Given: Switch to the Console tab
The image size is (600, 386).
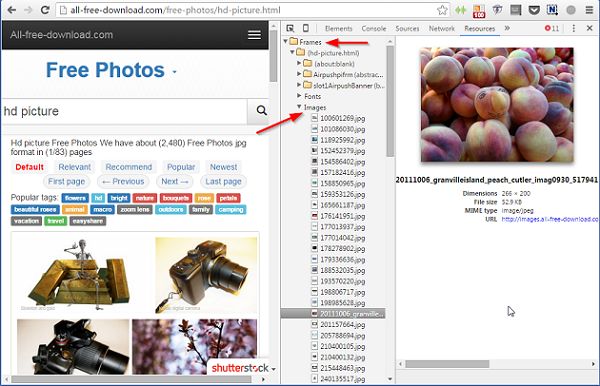Looking at the screenshot, I should [x=374, y=28].
